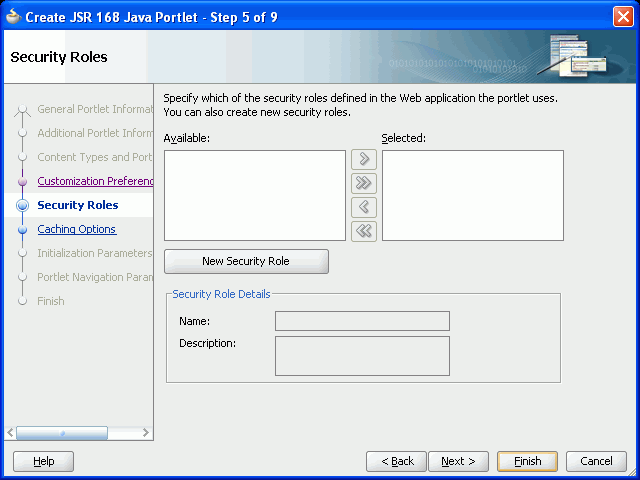Click the security role Description field
This screenshot has height=480, width=640.
point(362,355)
